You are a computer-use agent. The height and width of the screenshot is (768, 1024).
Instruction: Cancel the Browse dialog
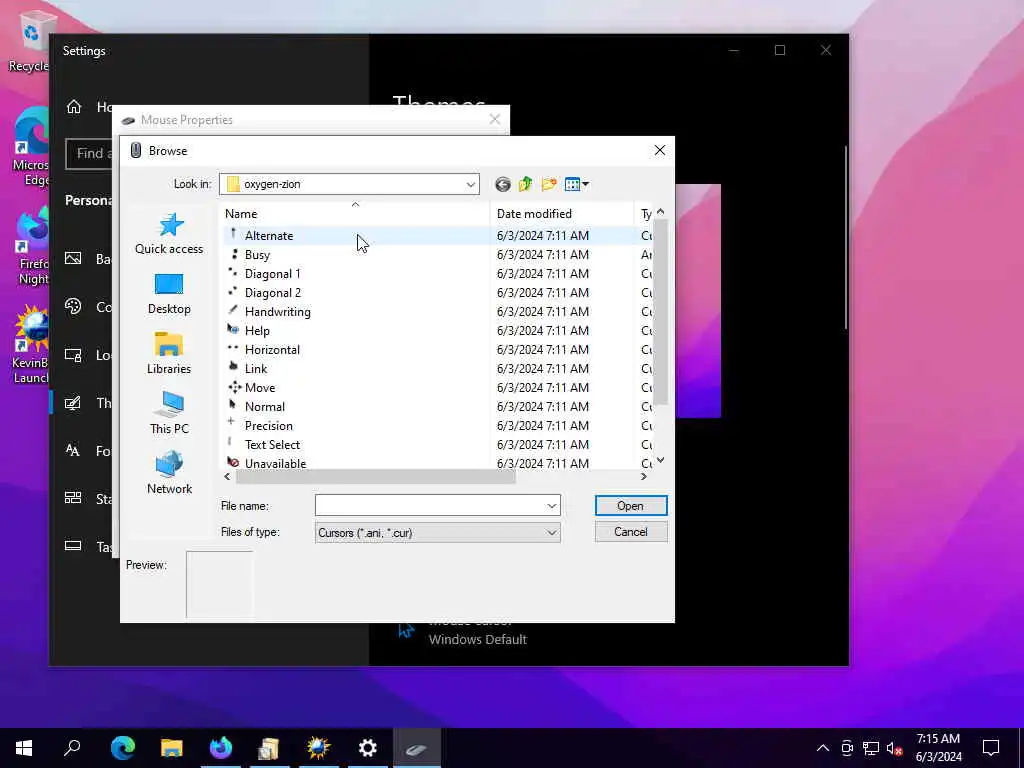click(631, 532)
